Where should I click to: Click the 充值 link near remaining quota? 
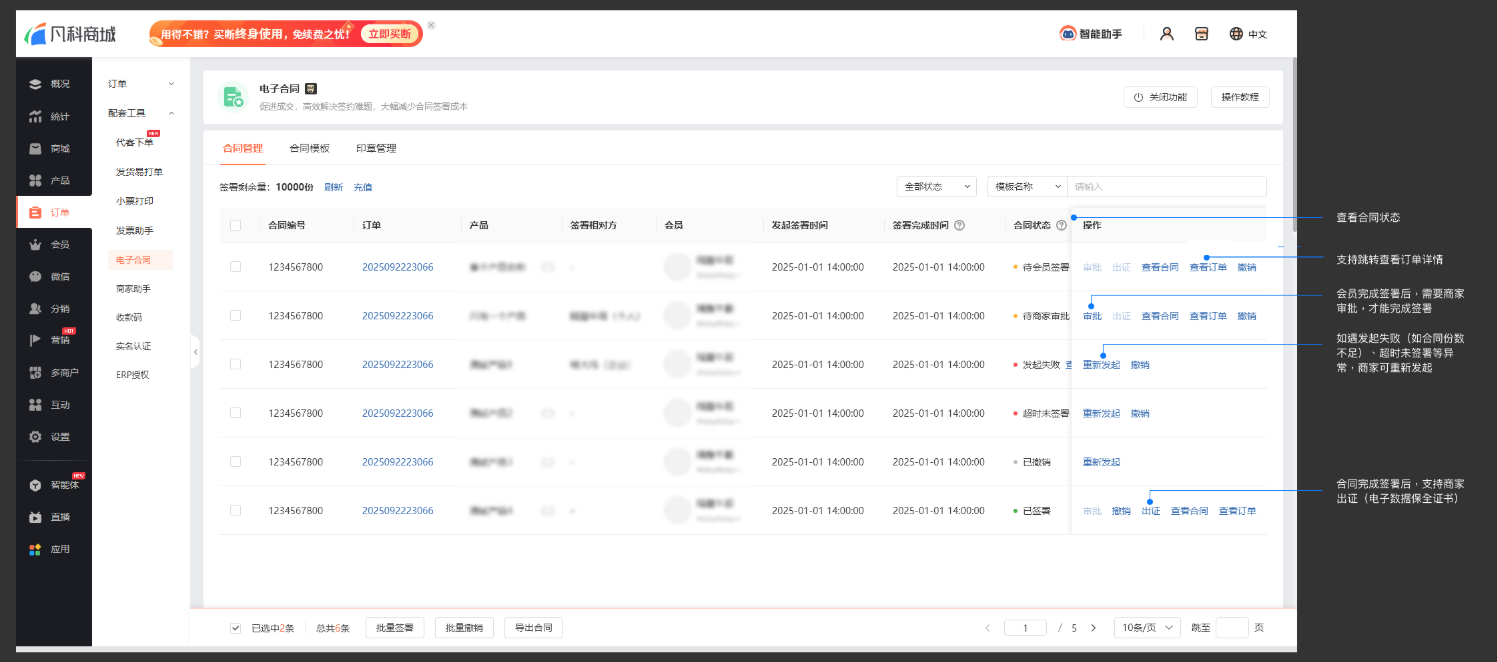point(362,187)
